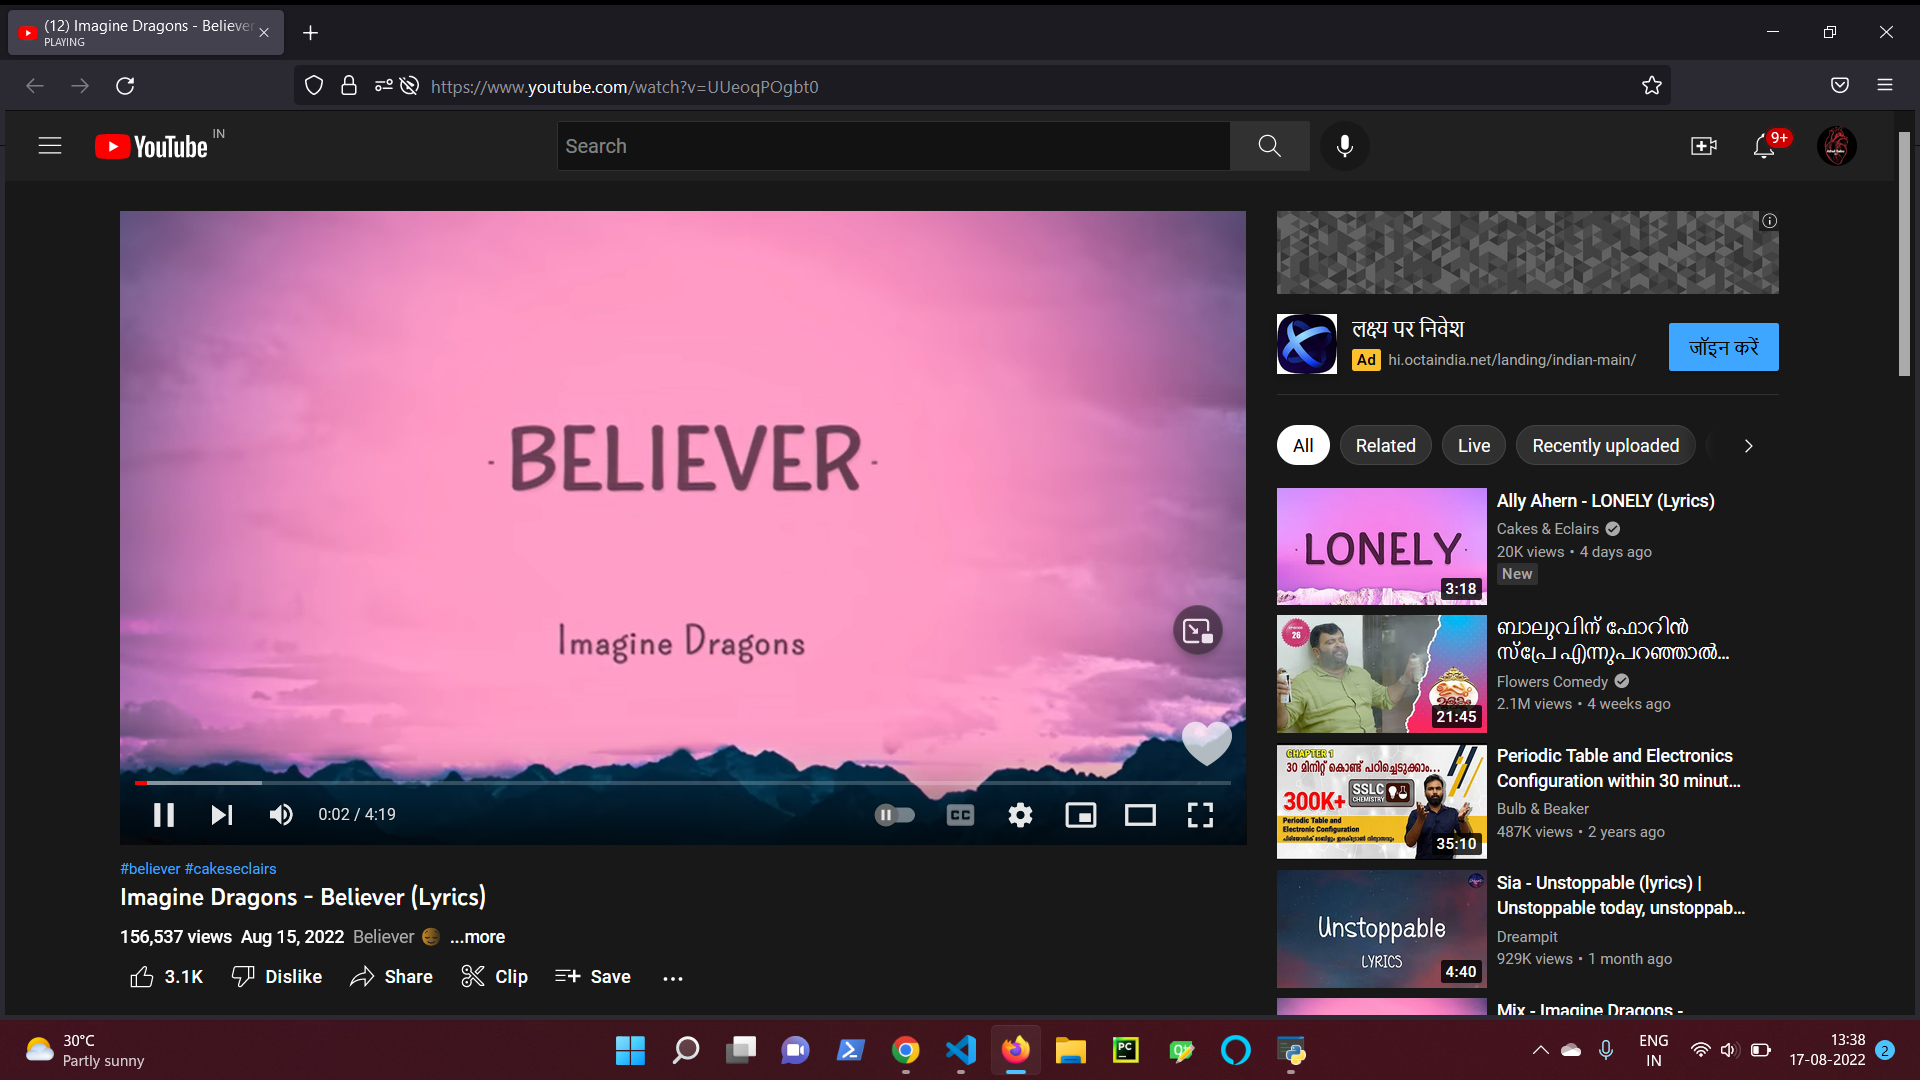
Task: Switch to miniplayer mode
Action: (1080, 815)
